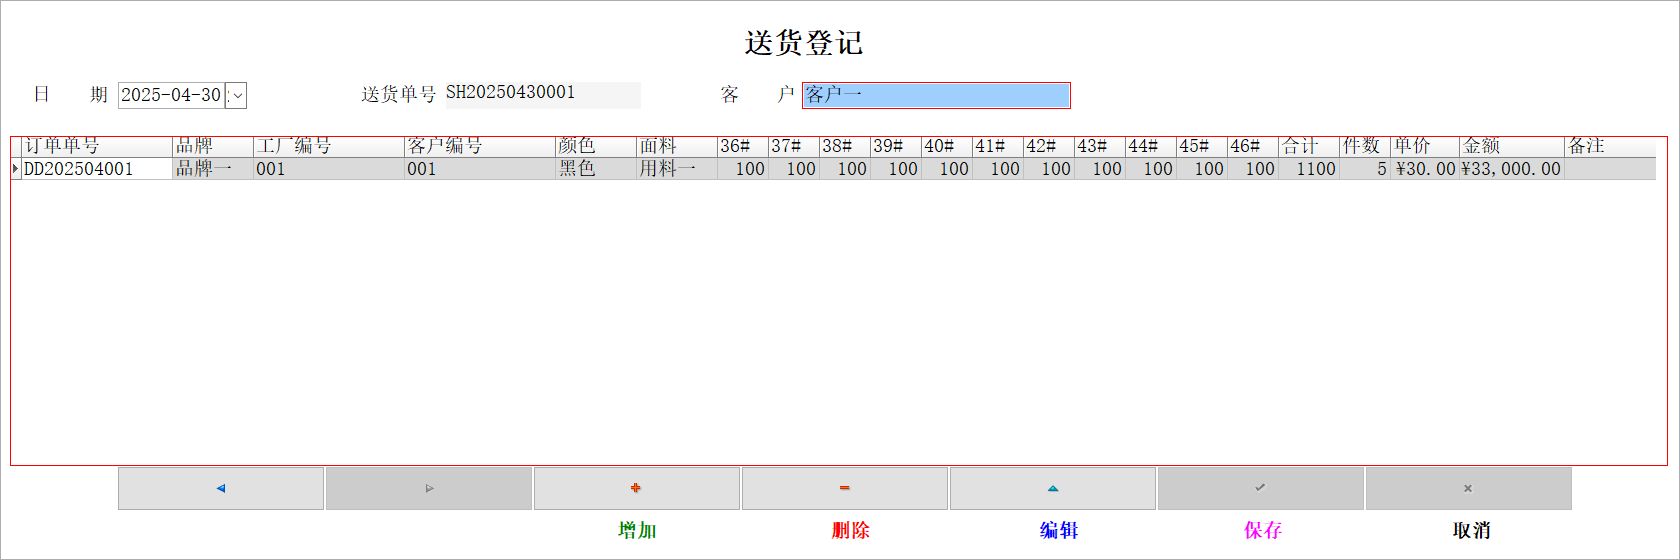Click the 单价 column header
The image size is (1680, 560).
tap(1425, 146)
